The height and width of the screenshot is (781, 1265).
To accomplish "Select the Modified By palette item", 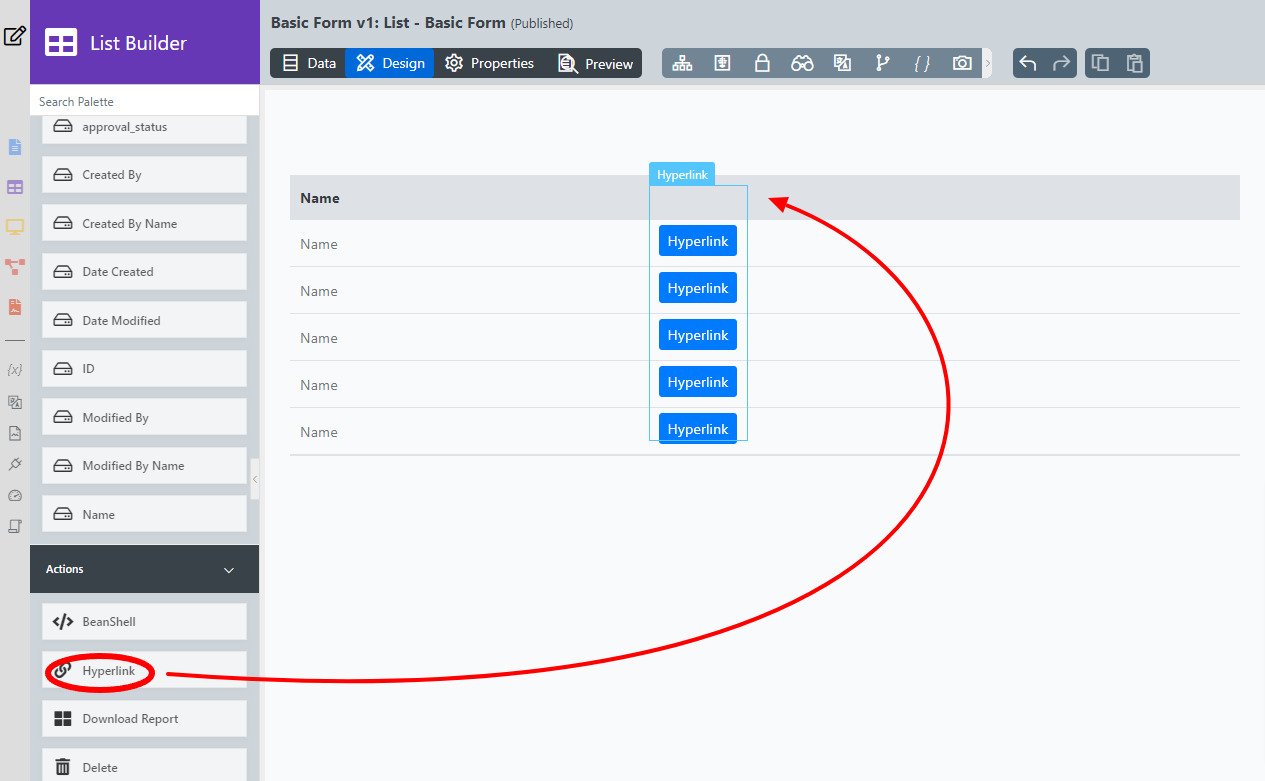I will 144,417.
